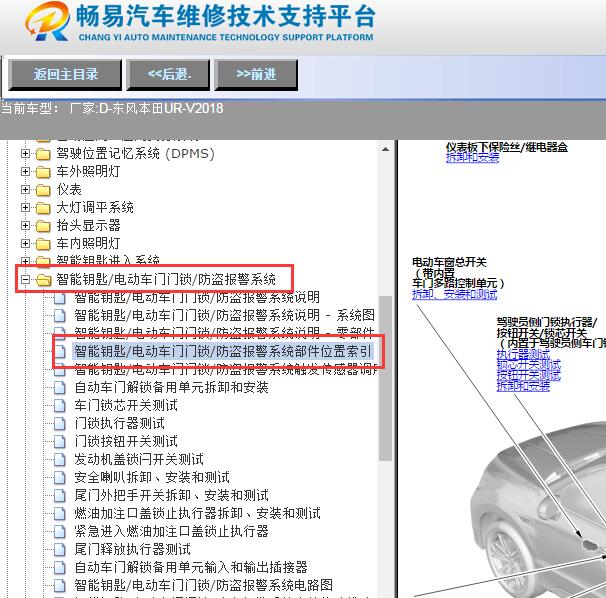Image resolution: width=606 pixels, height=598 pixels.
Task: Click the page icon of 自动车门解锁备用单元输入和输出插接器
Action: (x=60, y=567)
